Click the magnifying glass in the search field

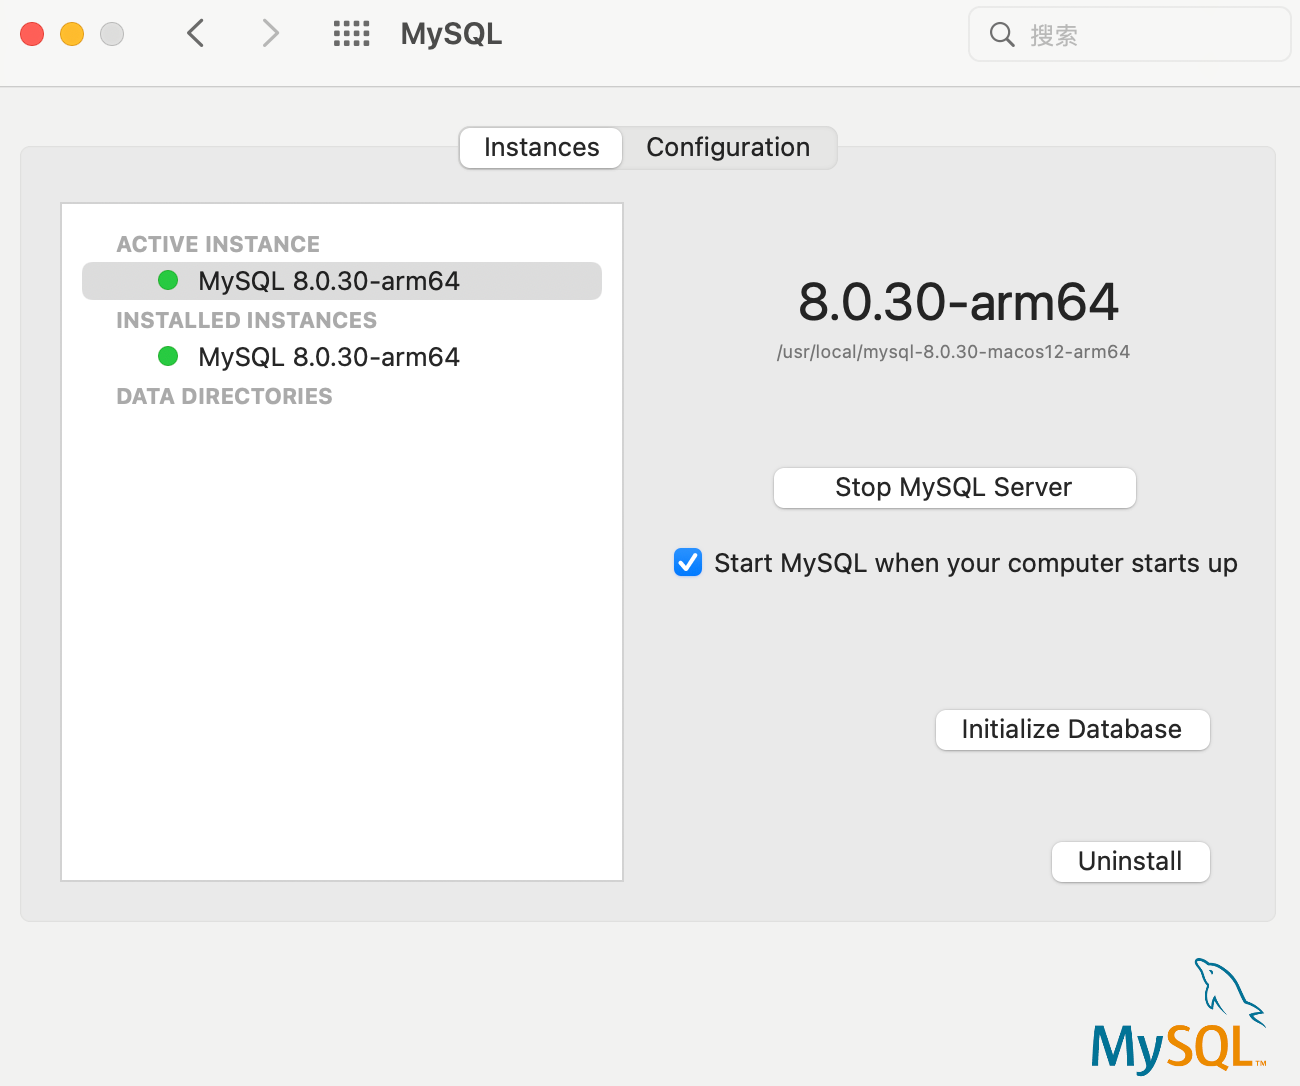tap(1001, 34)
